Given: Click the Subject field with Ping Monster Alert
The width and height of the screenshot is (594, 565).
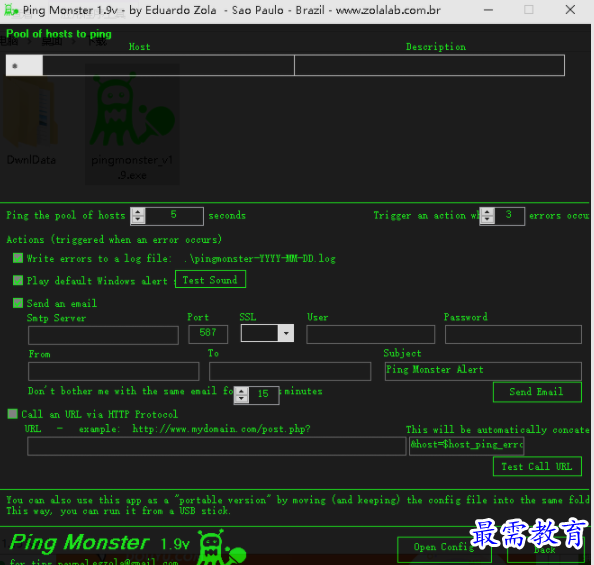Looking at the screenshot, I should pos(483,371).
